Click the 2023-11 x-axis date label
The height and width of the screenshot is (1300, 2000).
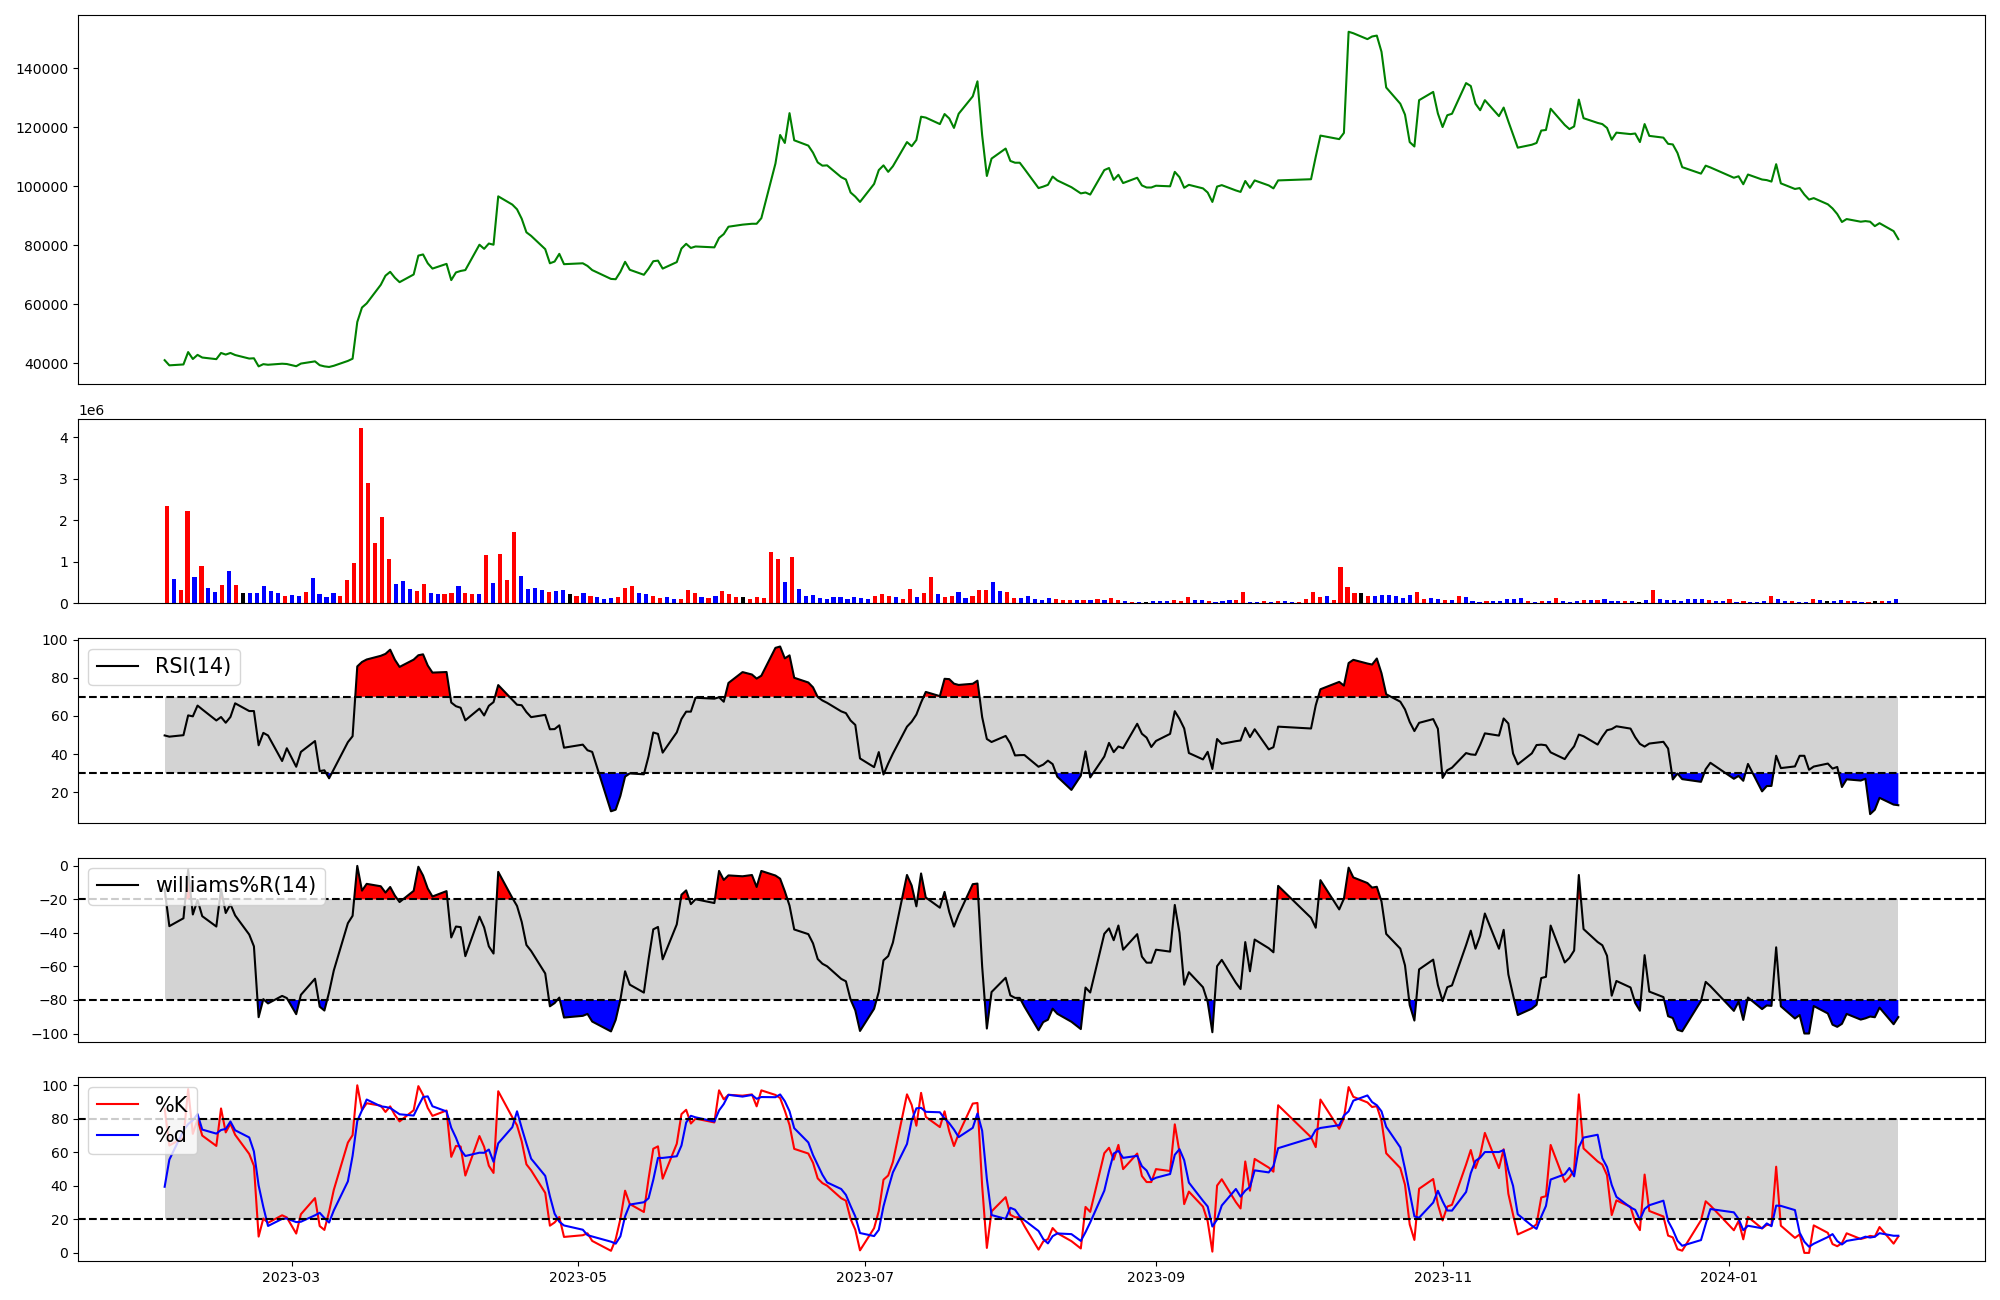(x=1442, y=1277)
